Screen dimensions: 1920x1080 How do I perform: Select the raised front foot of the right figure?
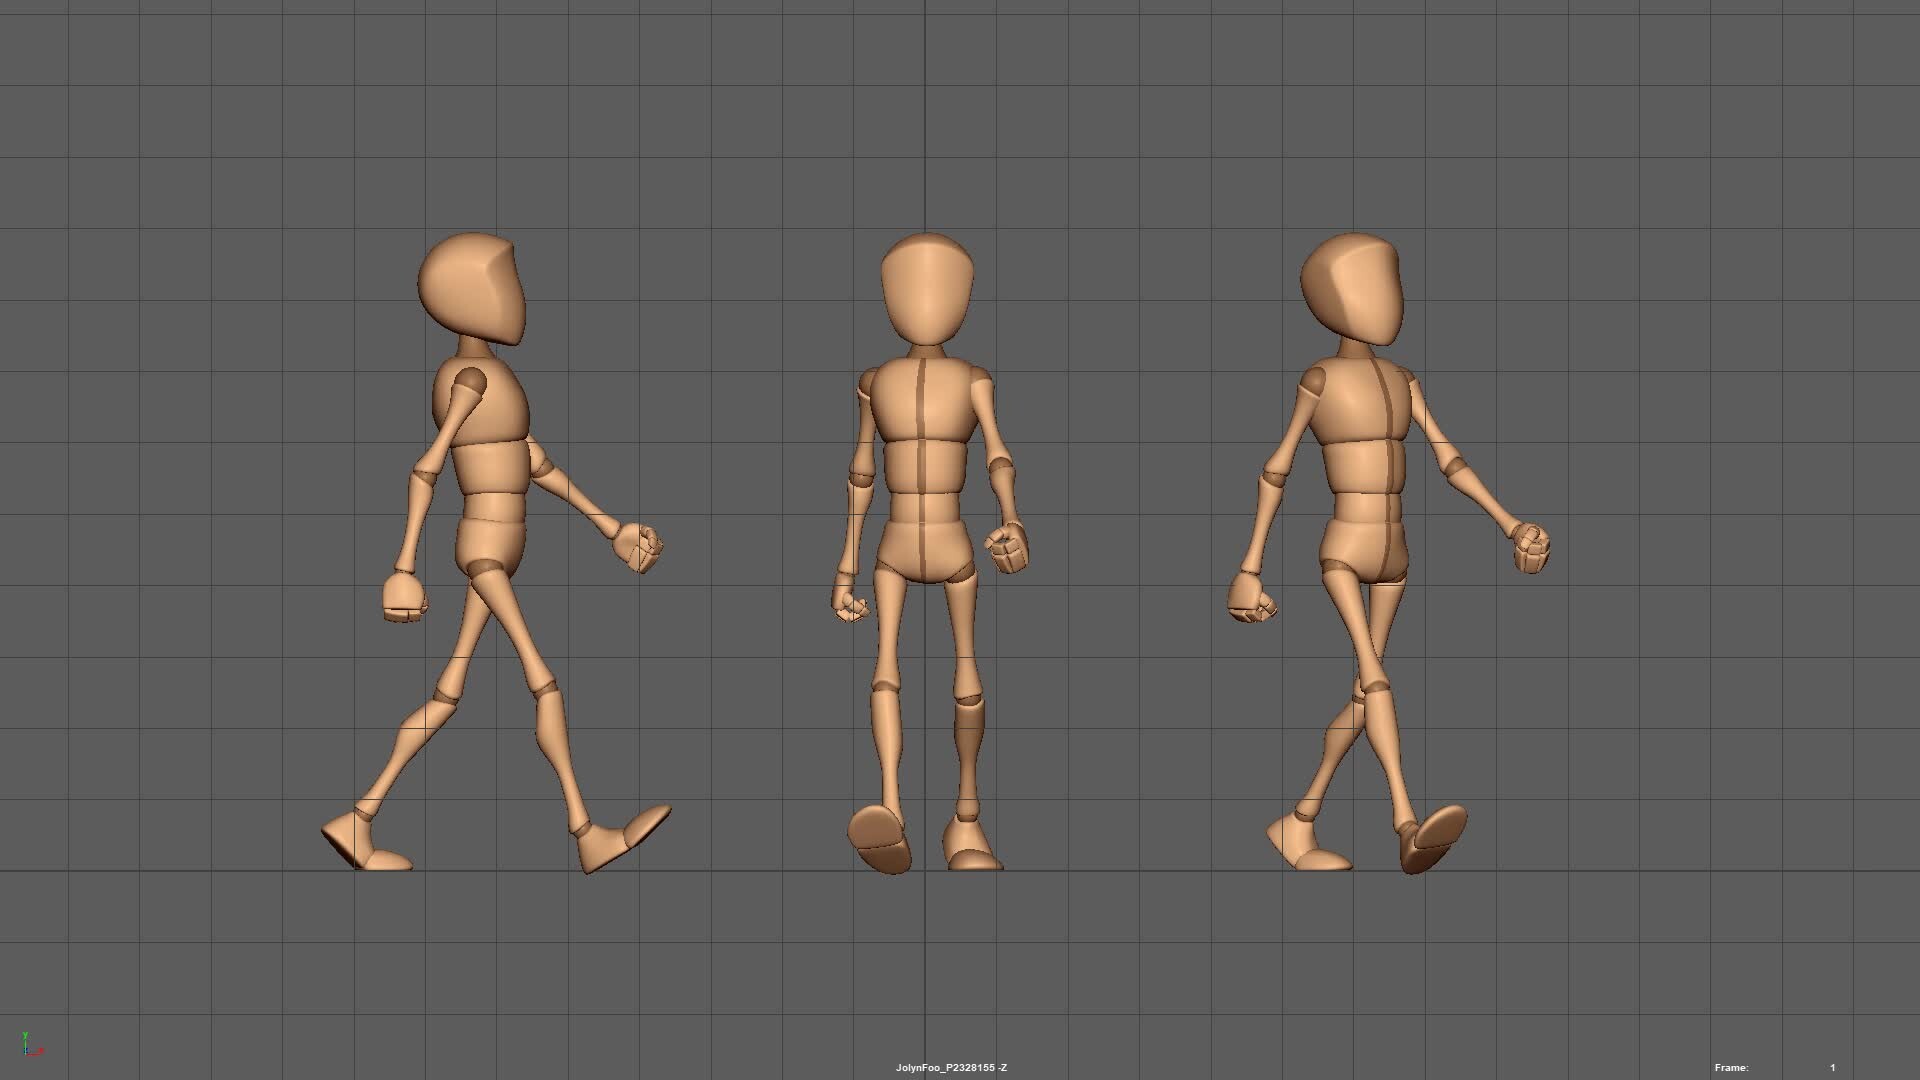(x=1432, y=838)
